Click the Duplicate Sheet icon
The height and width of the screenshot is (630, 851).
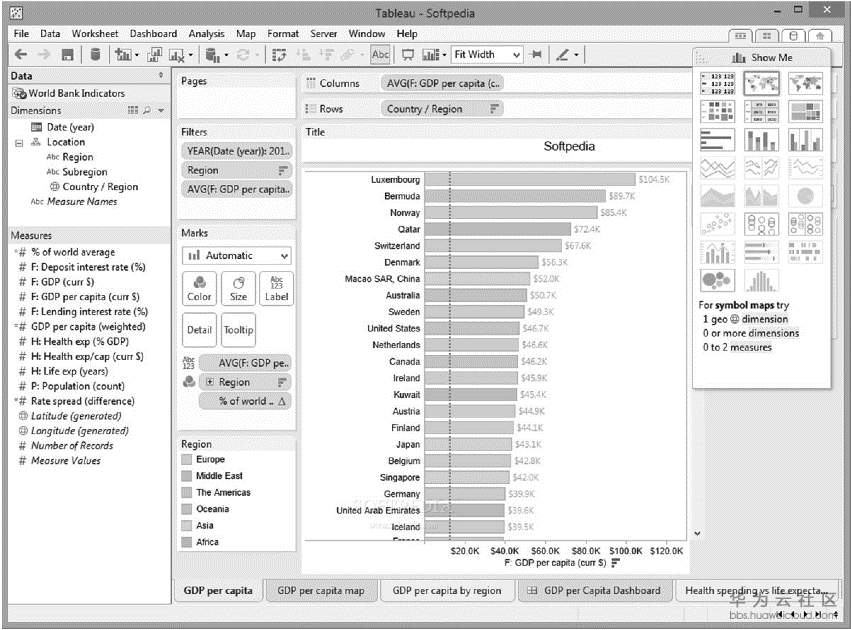click(154, 55)
